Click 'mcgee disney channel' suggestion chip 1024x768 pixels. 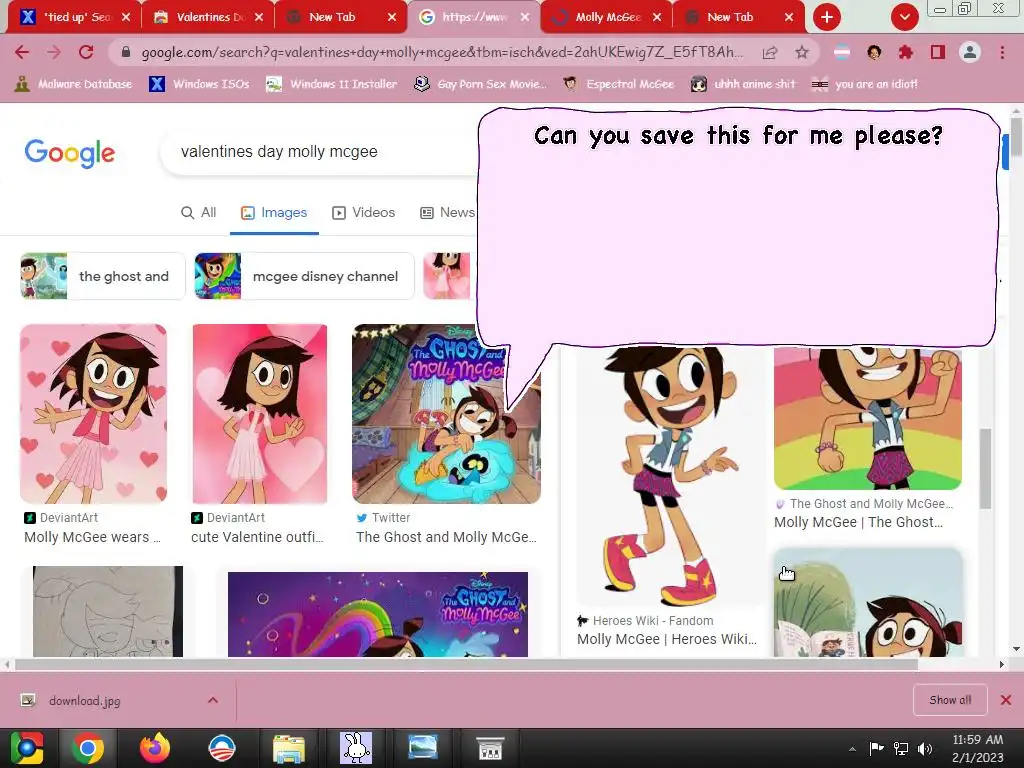tap(304, 276)
